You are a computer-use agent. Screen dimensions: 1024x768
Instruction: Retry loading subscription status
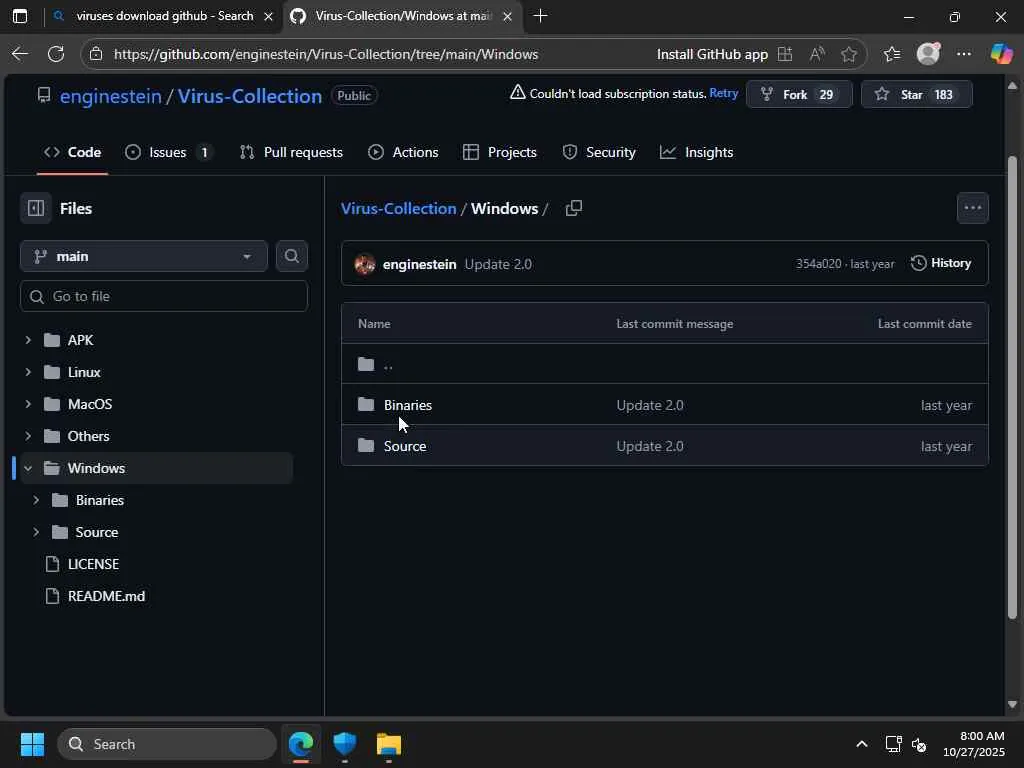click(x=723, y=93)
